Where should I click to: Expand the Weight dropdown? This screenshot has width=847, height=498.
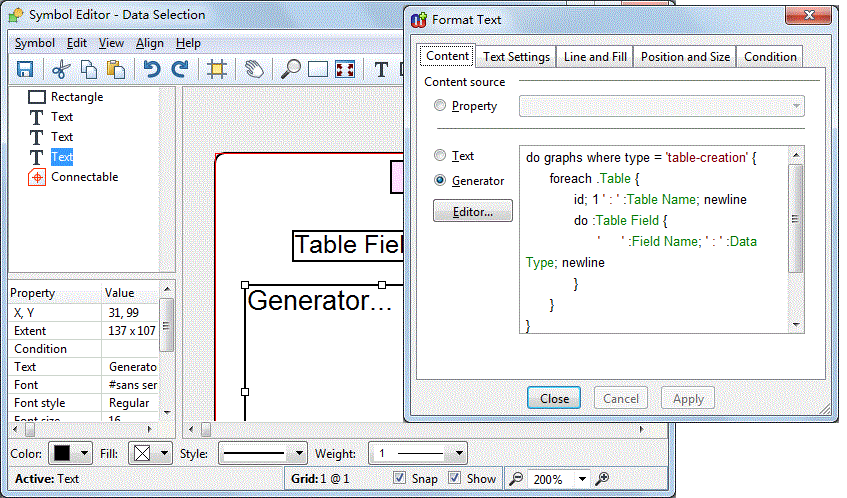pos(417,453)
